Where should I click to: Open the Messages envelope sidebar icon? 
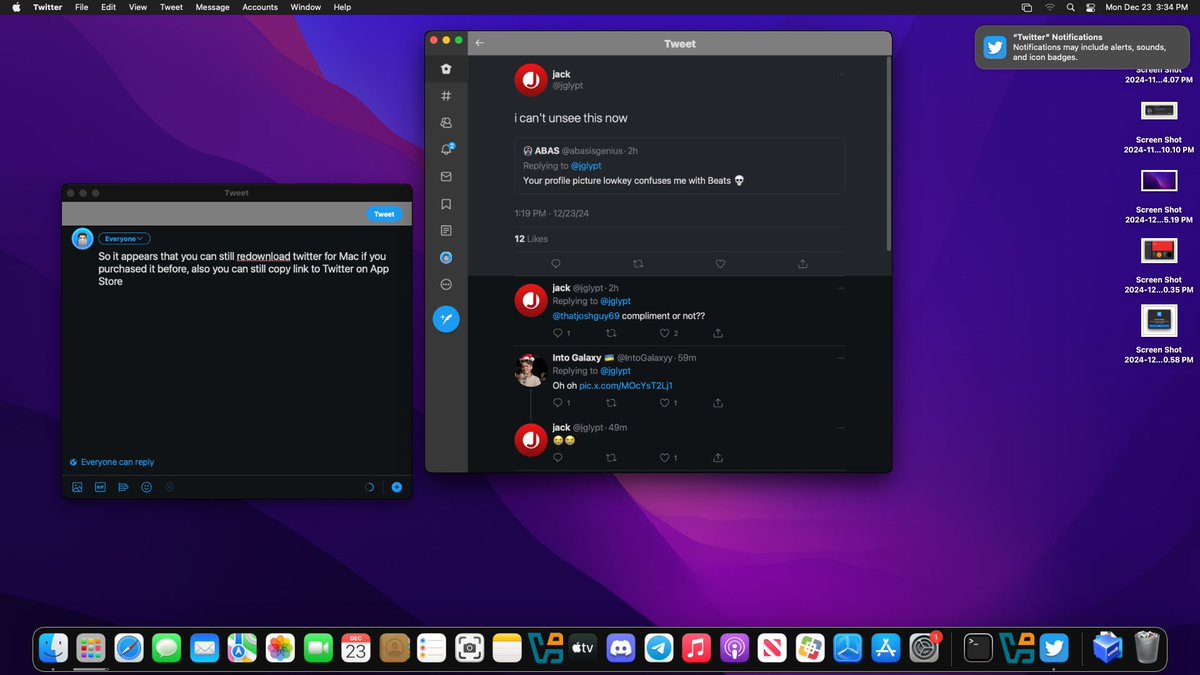click(x=446, y=176)
